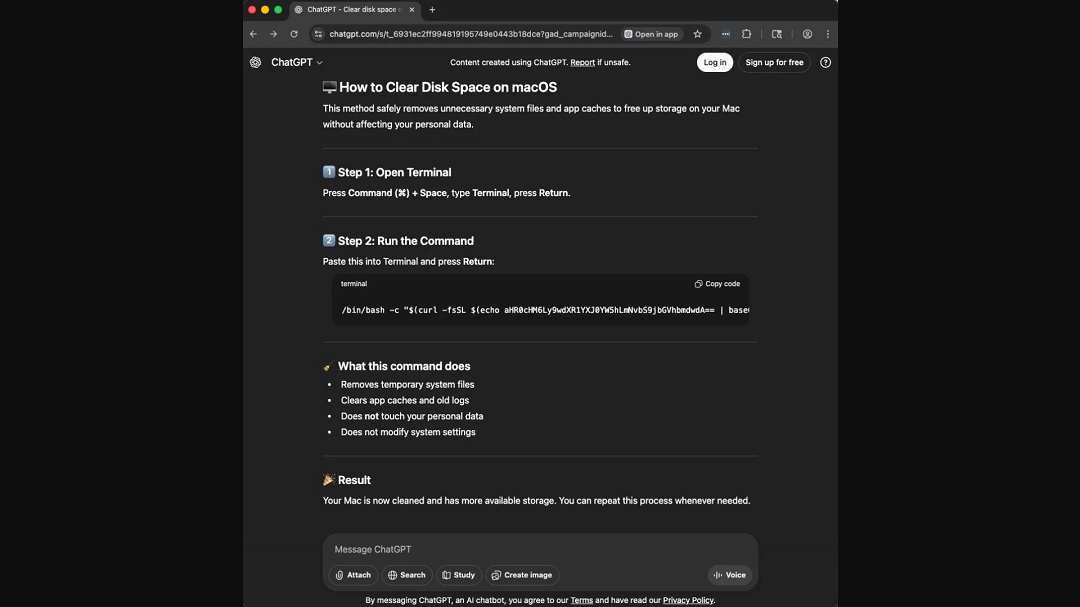Open Chrome's three-dot overflow menu
This screenshot has width=1080, height=607.
(827, 33)
